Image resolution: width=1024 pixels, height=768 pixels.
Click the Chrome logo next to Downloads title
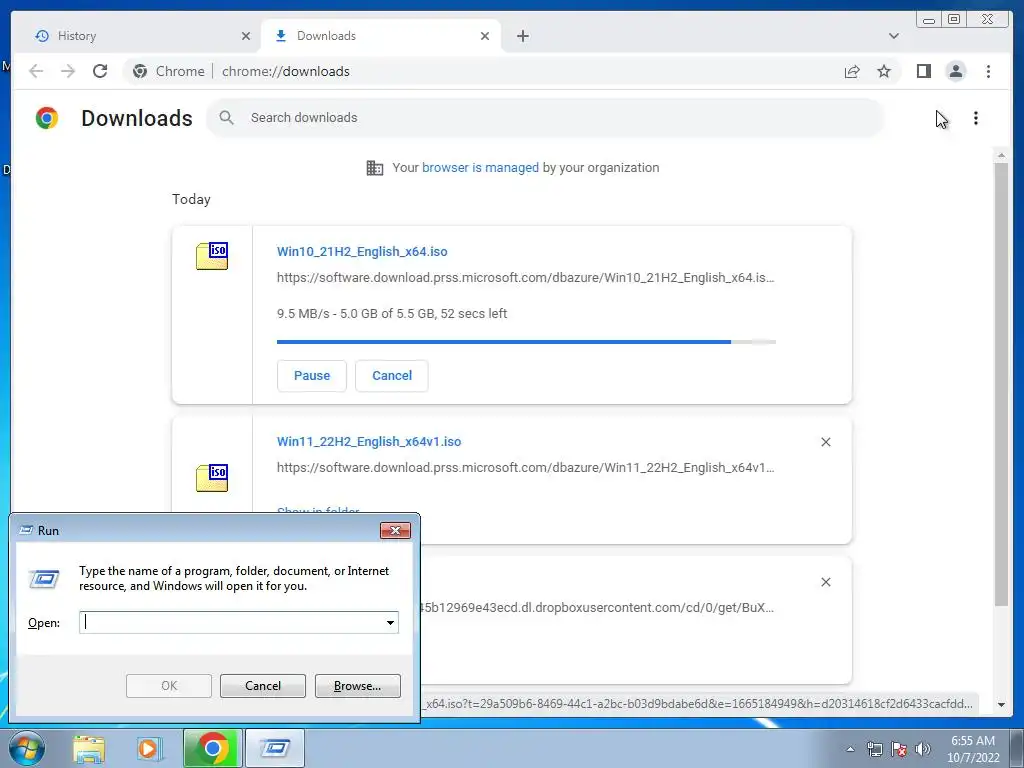[47, 118]
